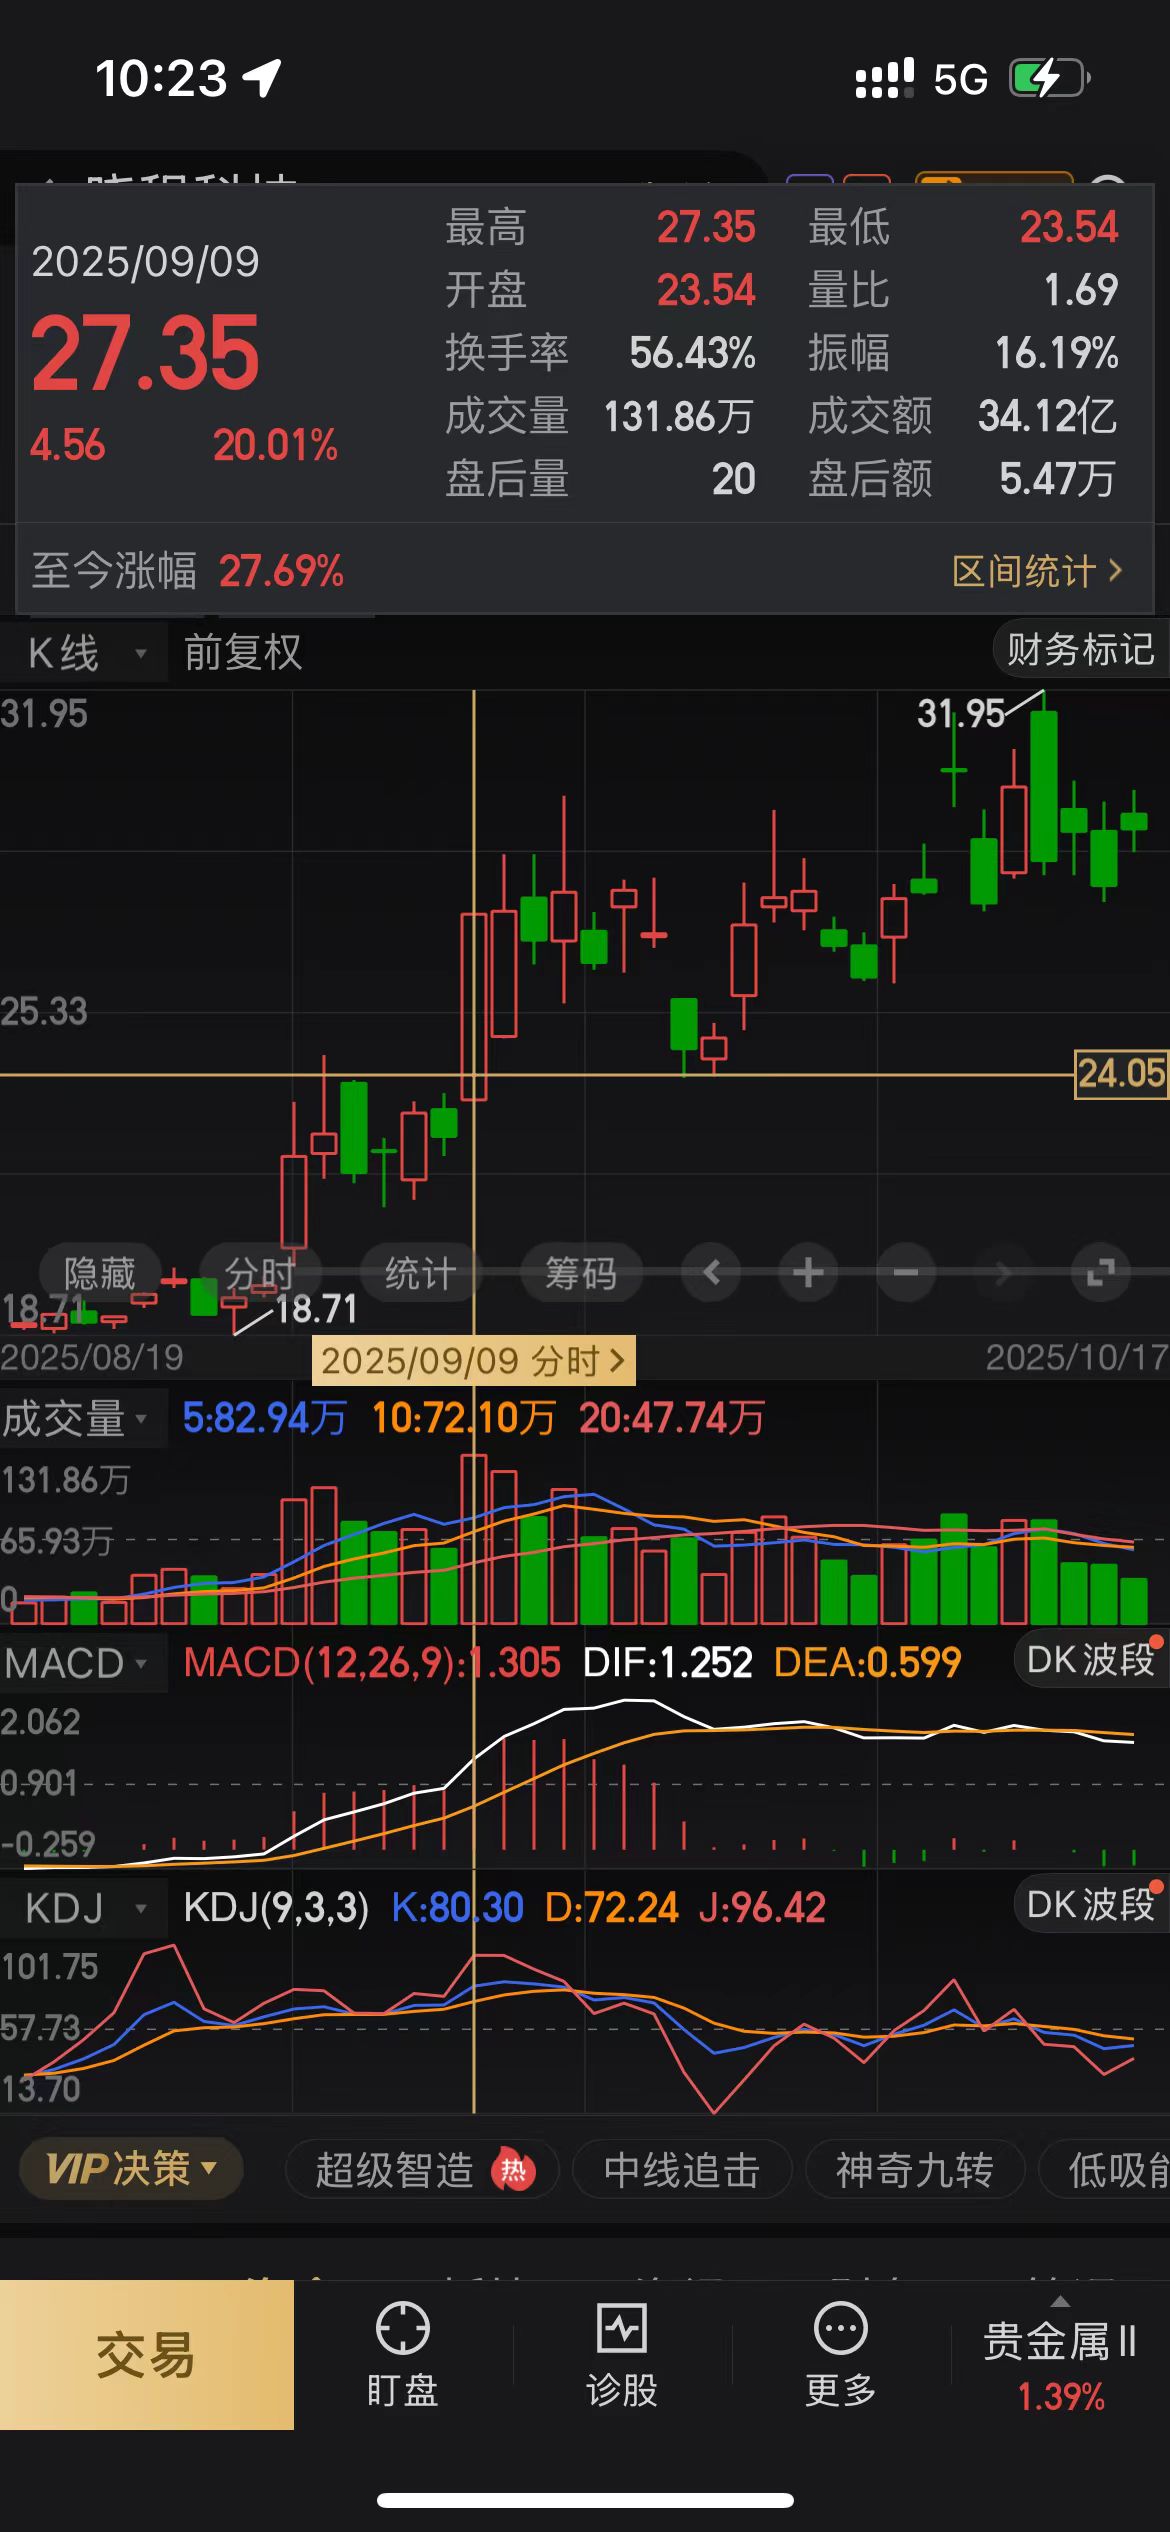
Task: Tap the location arrow status icon
Action: 262,78
